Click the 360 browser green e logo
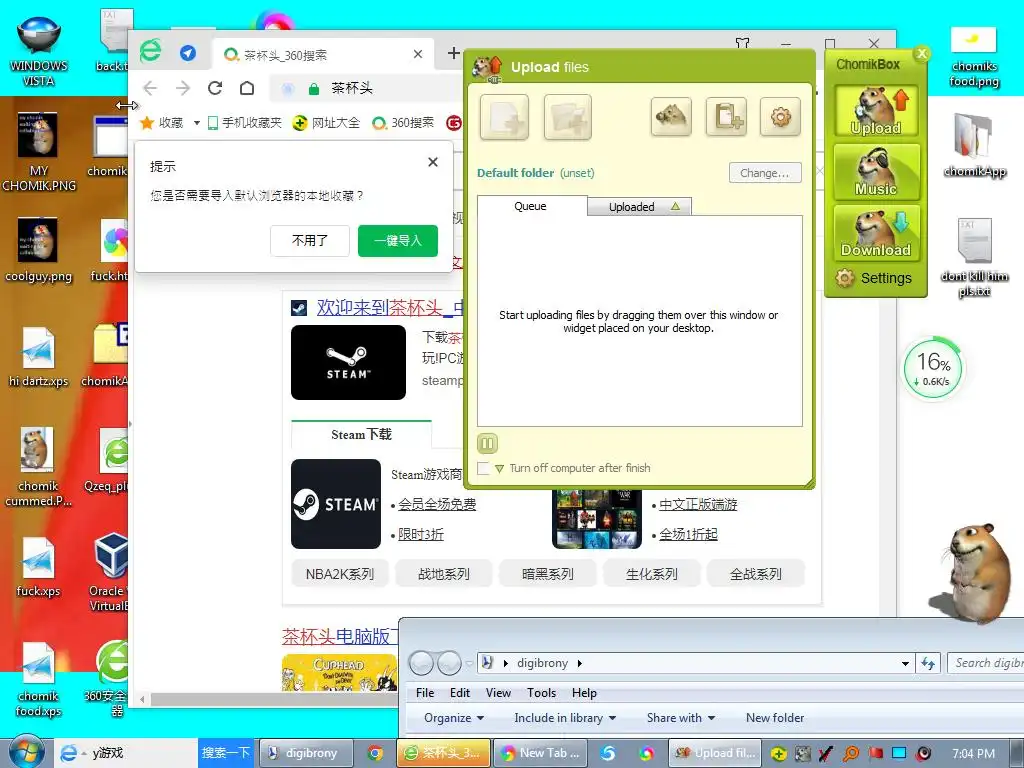Viewport: 1024px width, 768px height. (x=151, y=51)
